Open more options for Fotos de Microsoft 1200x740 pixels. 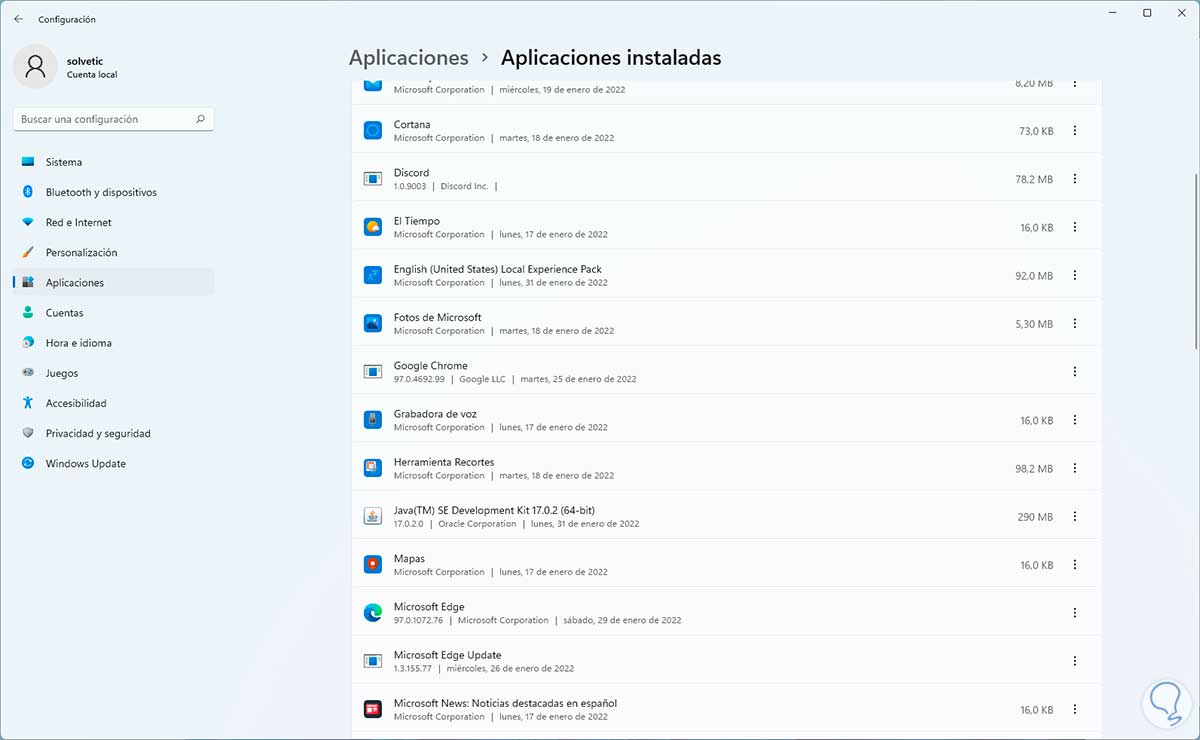1075,323
